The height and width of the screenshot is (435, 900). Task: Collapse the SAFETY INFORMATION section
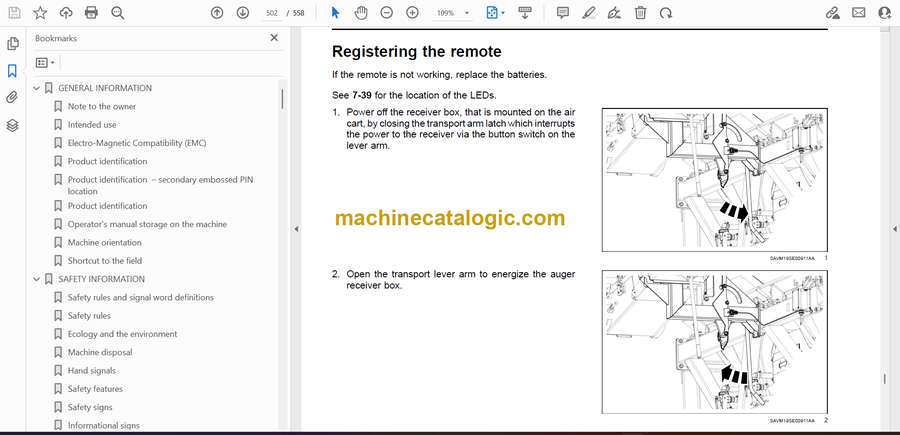(x=37, y=279)
